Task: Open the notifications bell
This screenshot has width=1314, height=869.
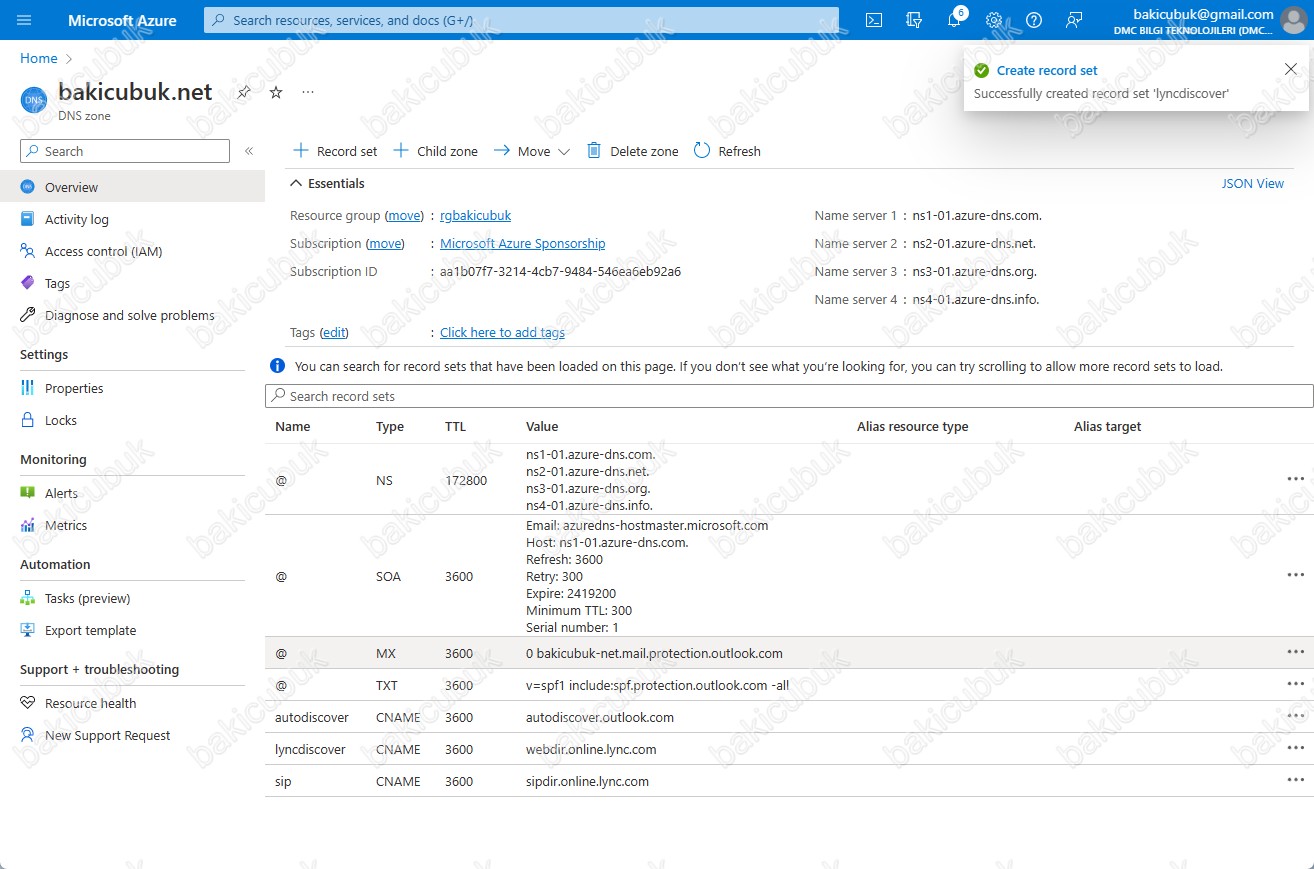Action: coord(954,20)
